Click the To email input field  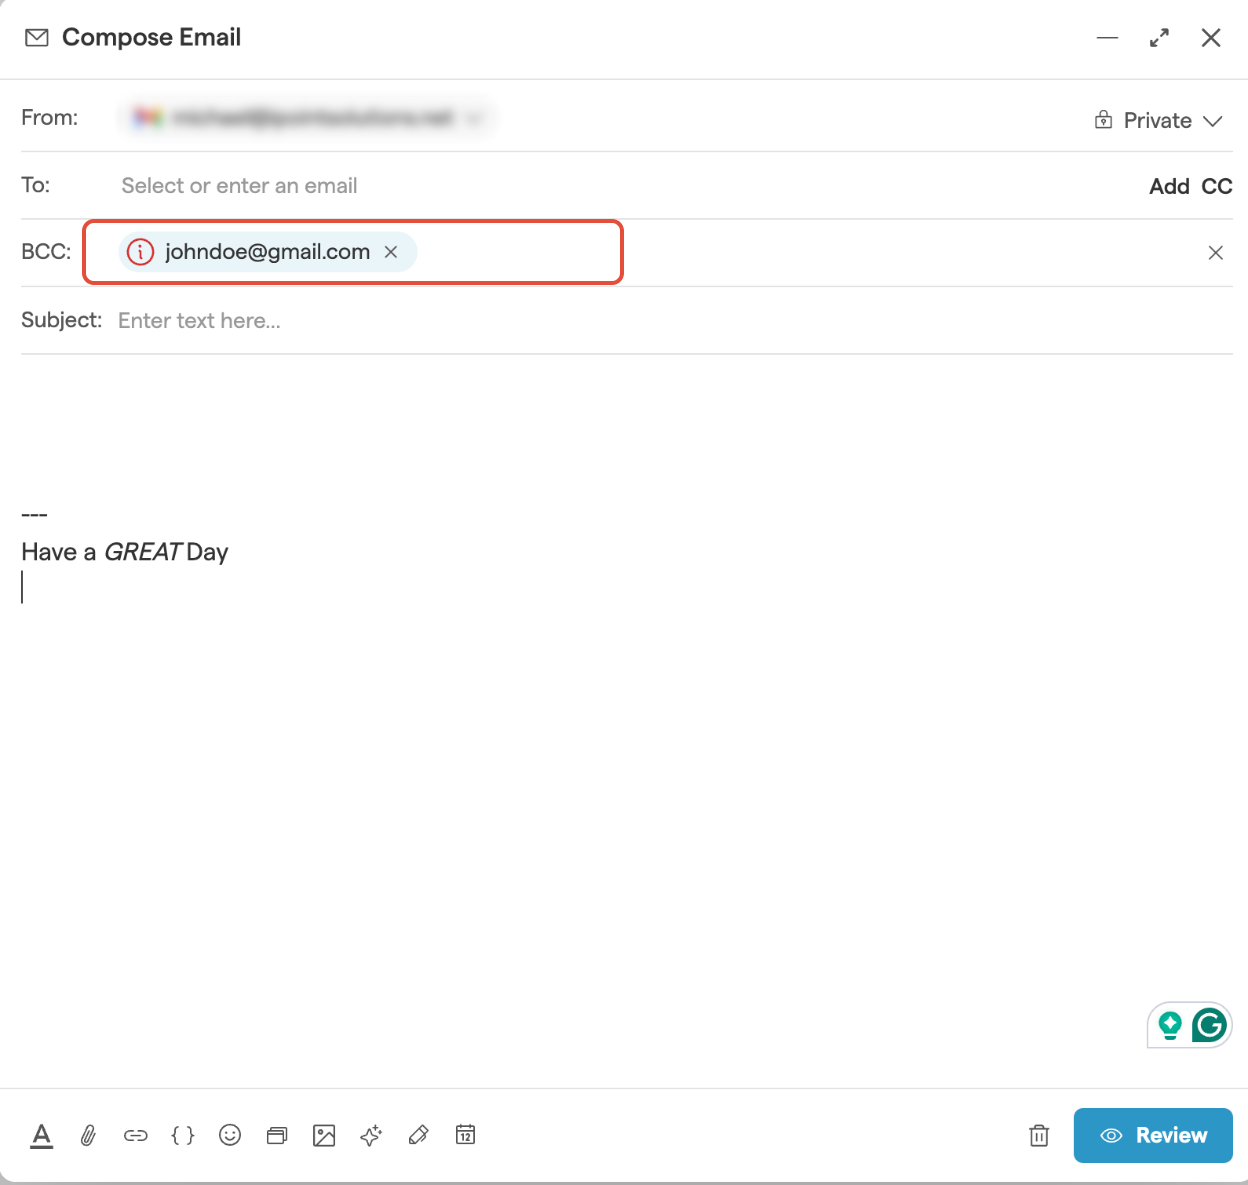(600, 186)
